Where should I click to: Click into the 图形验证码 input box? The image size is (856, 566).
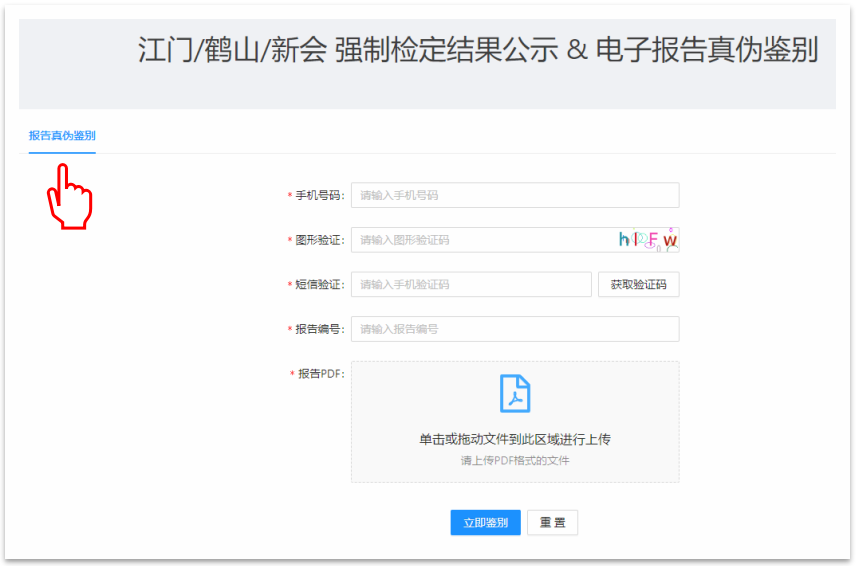pyautogui.click(x=480, y=240)
